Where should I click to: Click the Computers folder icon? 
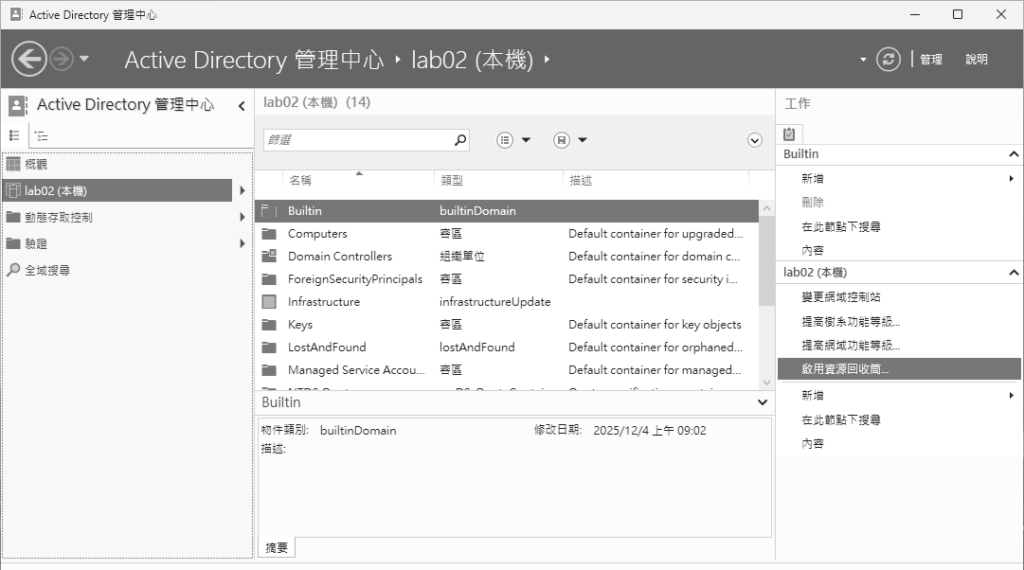(268, 234)
